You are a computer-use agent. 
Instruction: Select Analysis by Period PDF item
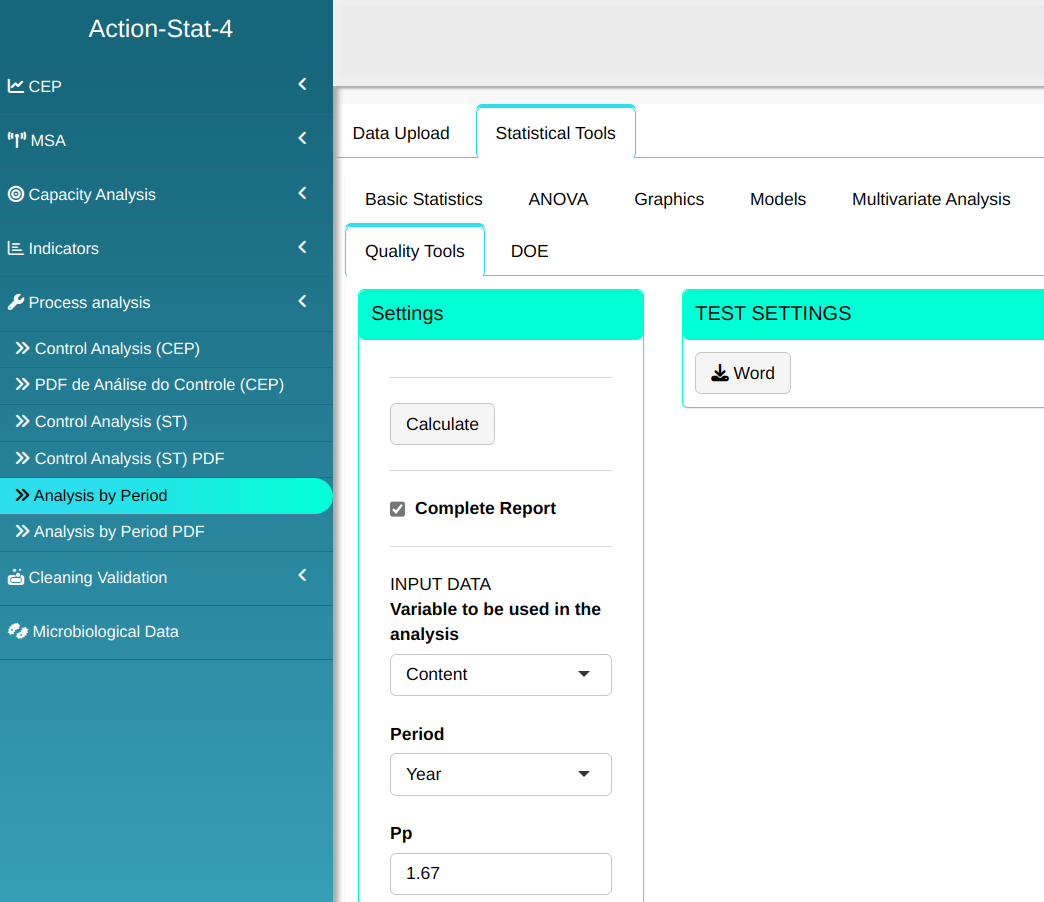tap(119, 532)
